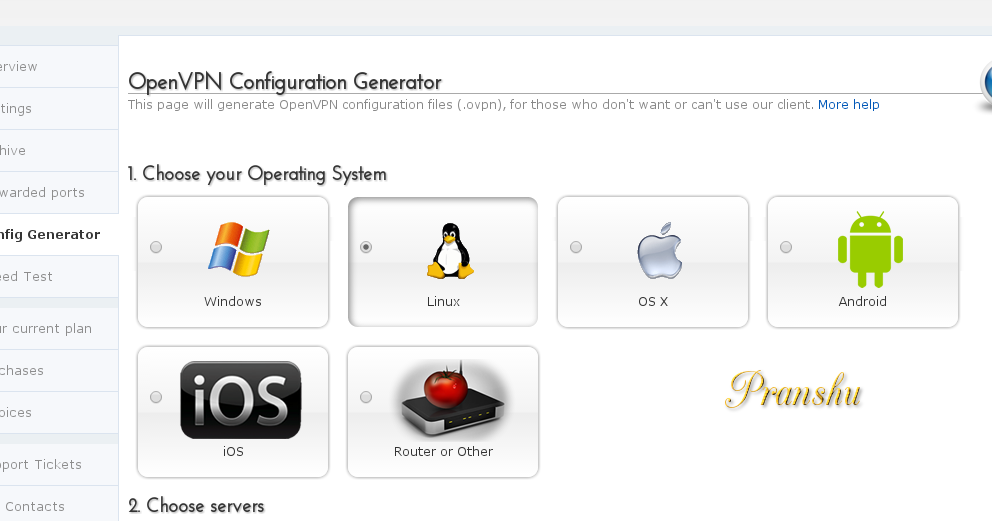Open the Archive sidebar item
Image resolution: width=992 pixels, height=521 pixels.
point(59,150)
